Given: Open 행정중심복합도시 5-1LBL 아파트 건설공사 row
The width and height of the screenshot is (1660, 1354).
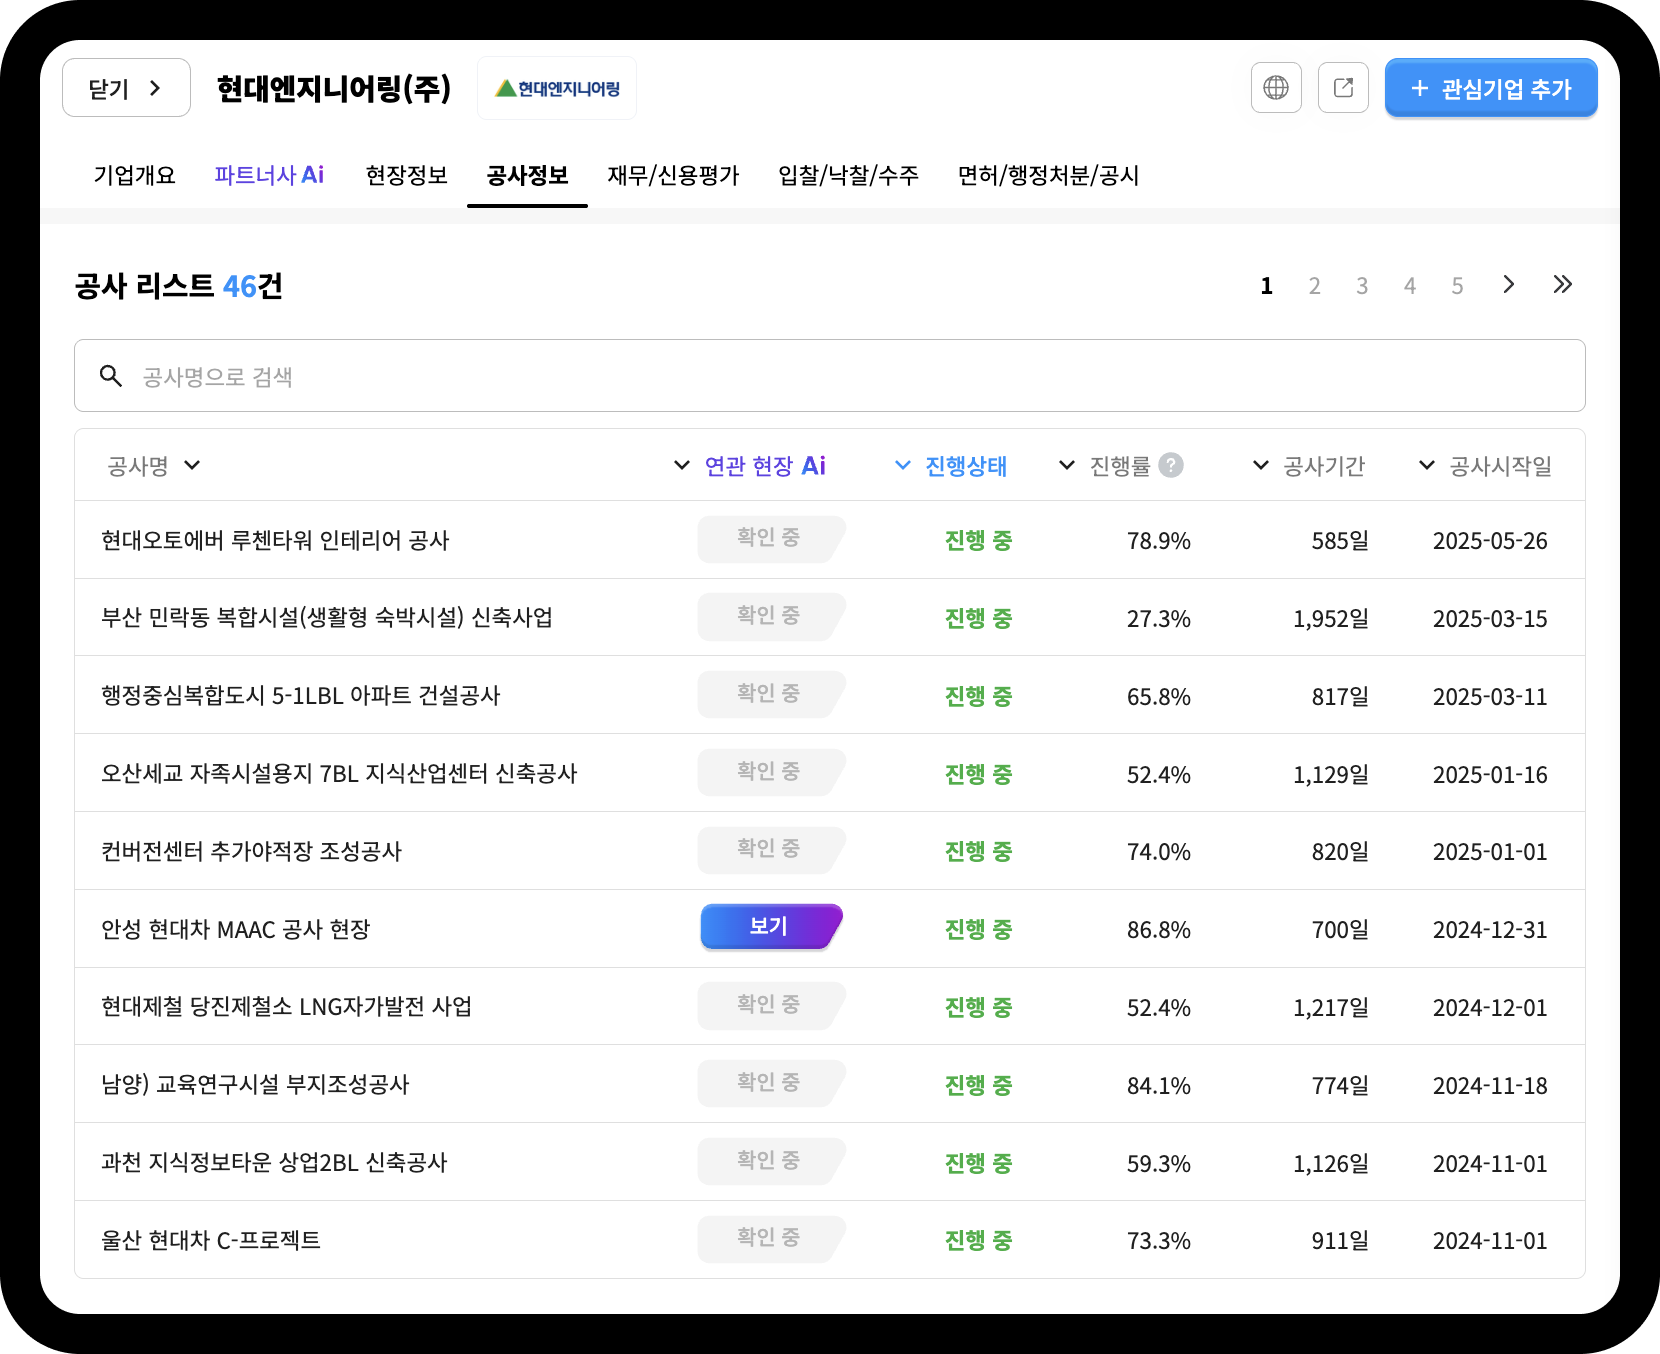Looking at the screenshot, I should 830,695.
